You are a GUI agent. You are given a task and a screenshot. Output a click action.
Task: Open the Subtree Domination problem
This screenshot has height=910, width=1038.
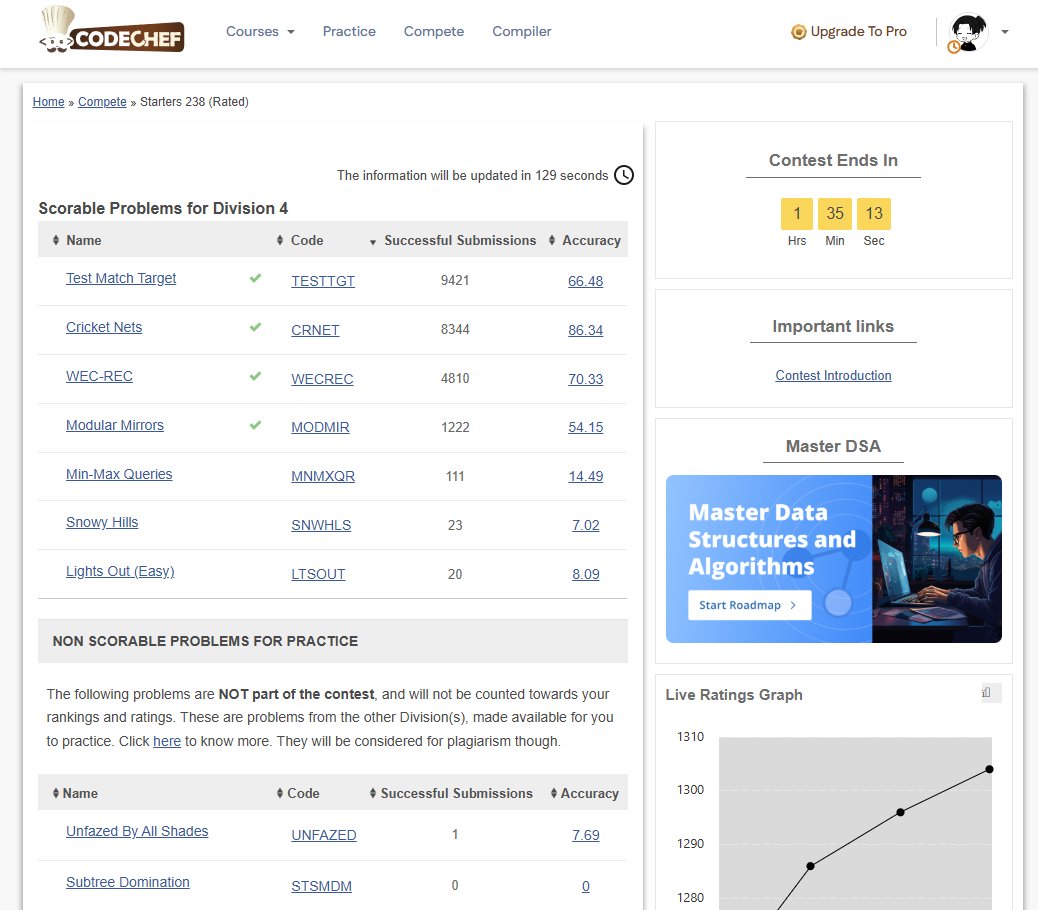pos(128,882)
